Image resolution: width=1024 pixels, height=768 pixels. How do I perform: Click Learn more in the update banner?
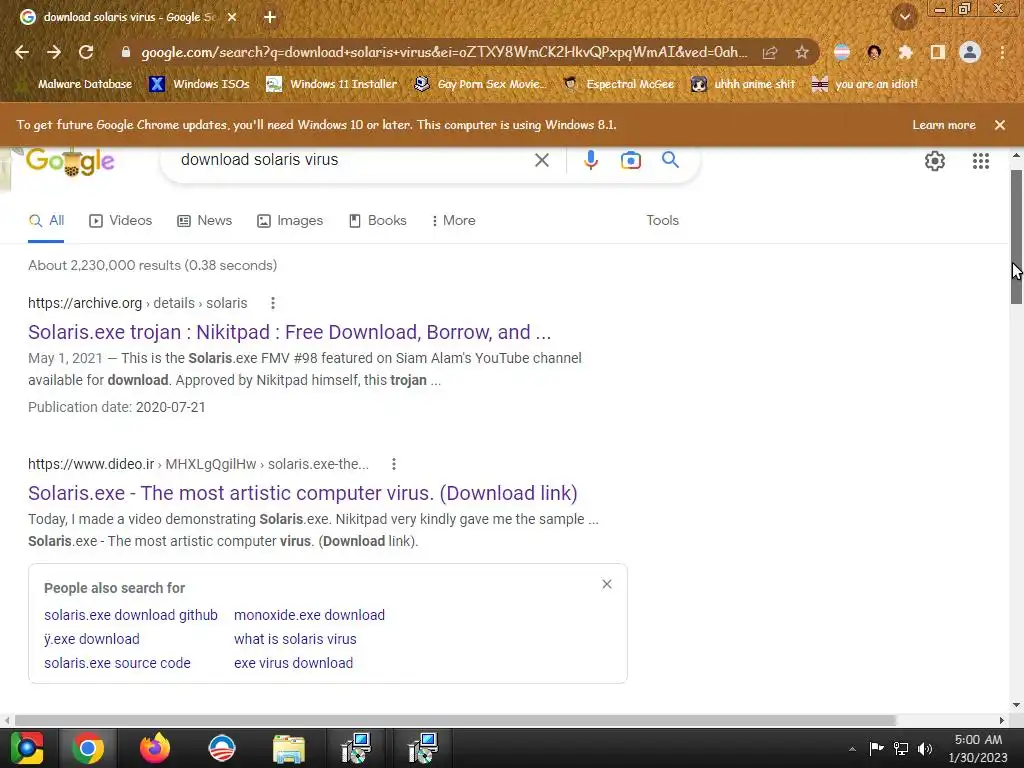tap(944, 125)
